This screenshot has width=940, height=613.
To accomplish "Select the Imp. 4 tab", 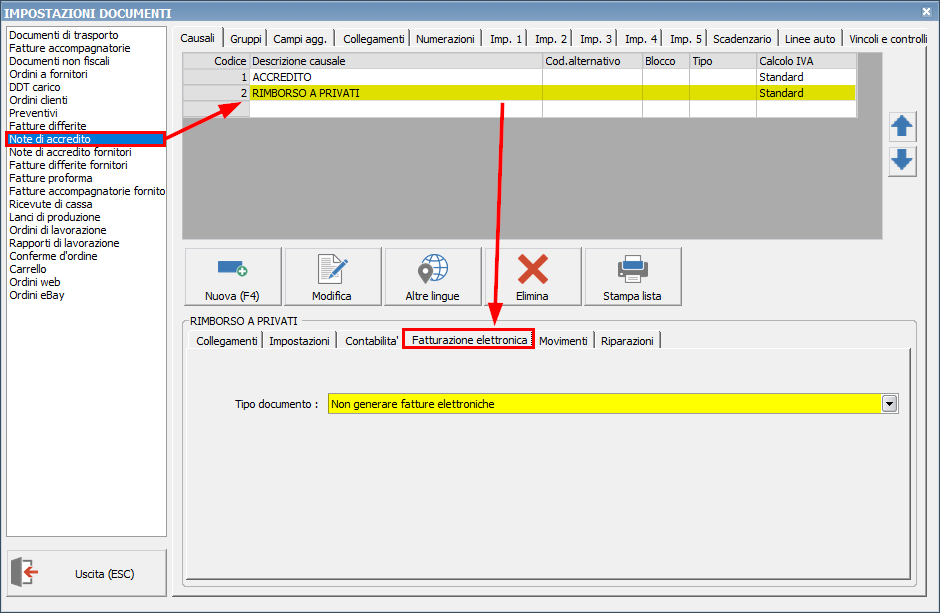I will point(641,39).
